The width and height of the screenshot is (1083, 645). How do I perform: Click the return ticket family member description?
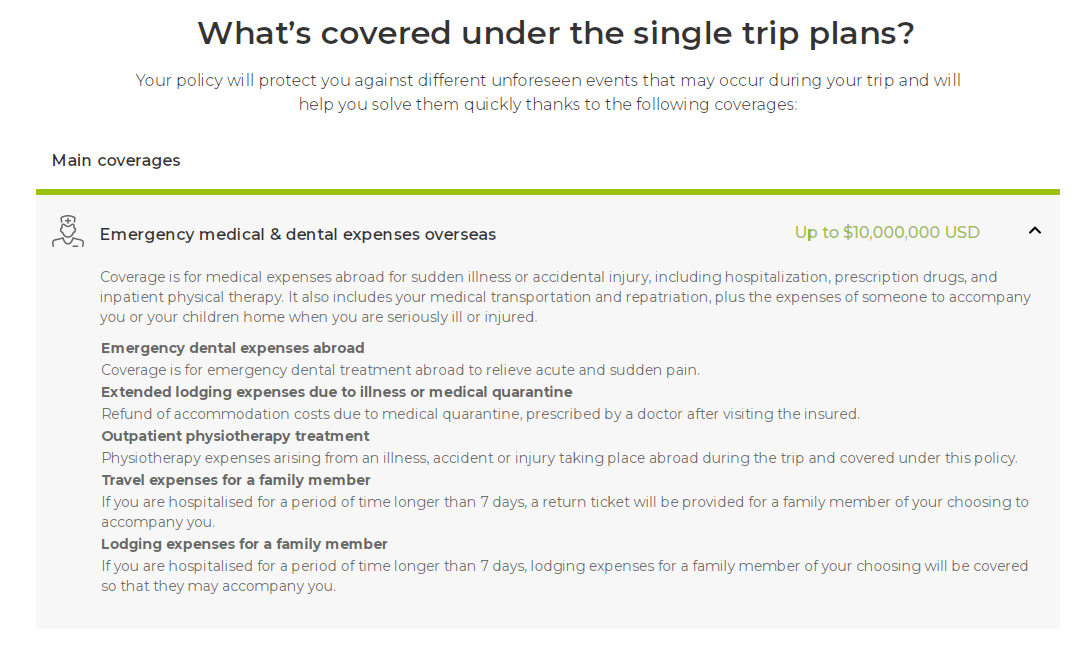(564, 512)
